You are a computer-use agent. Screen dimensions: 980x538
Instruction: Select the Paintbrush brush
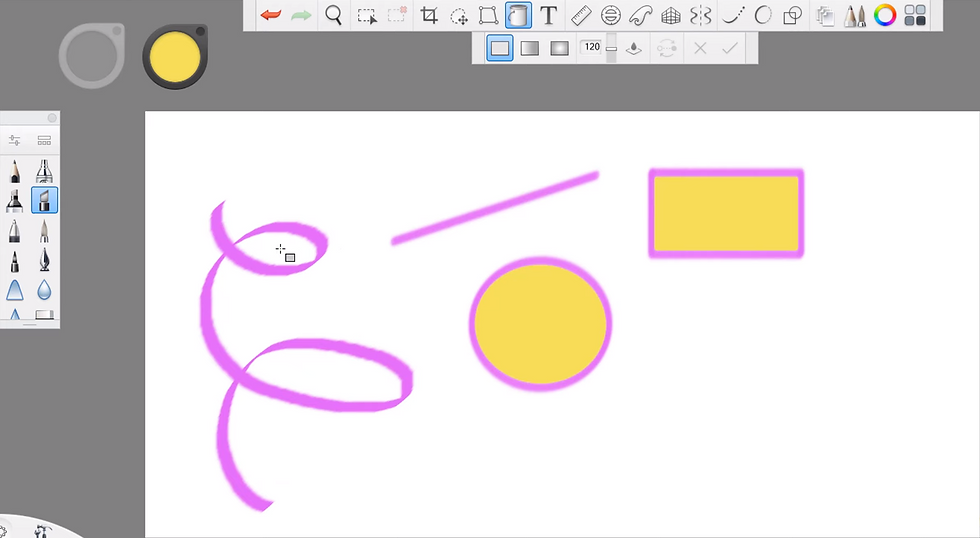44,231
